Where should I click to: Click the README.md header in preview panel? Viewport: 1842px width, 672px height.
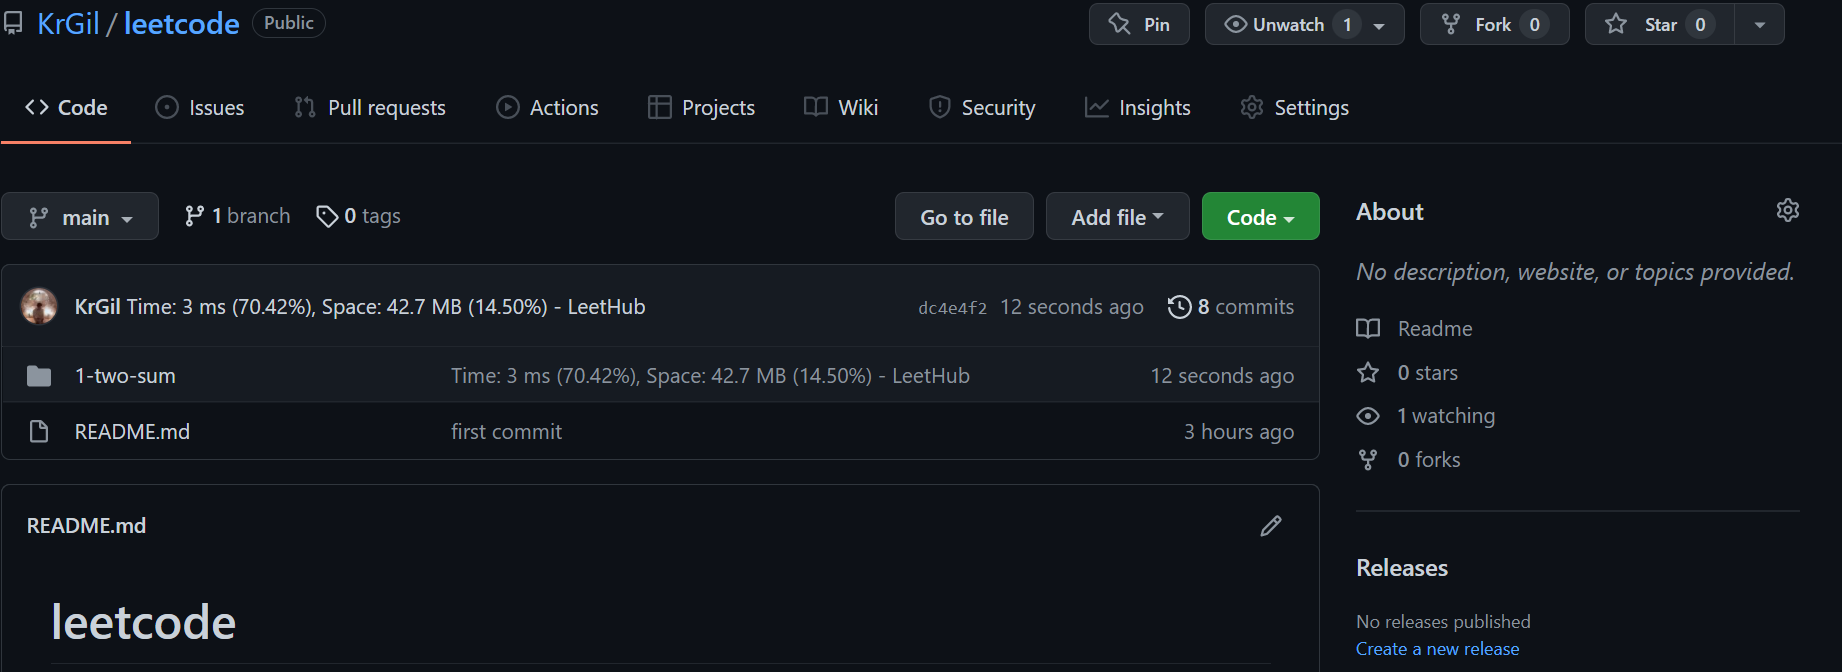(86, 526)
